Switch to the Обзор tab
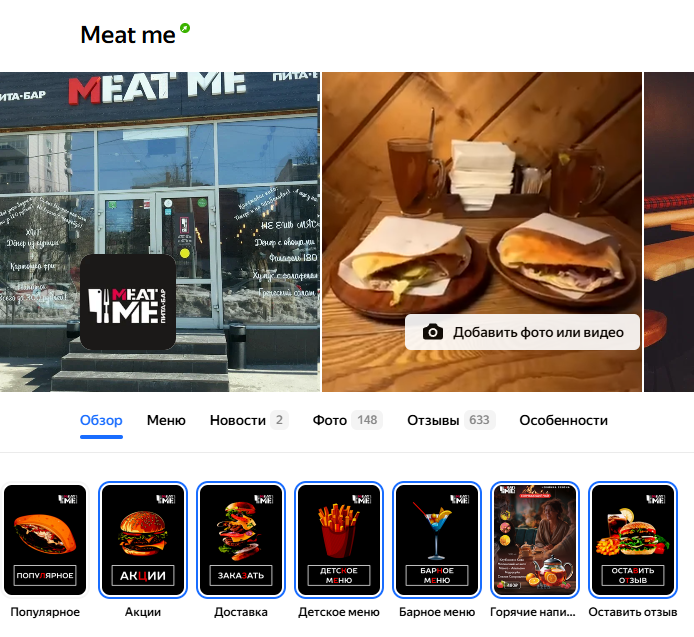 tap(101, 420)
